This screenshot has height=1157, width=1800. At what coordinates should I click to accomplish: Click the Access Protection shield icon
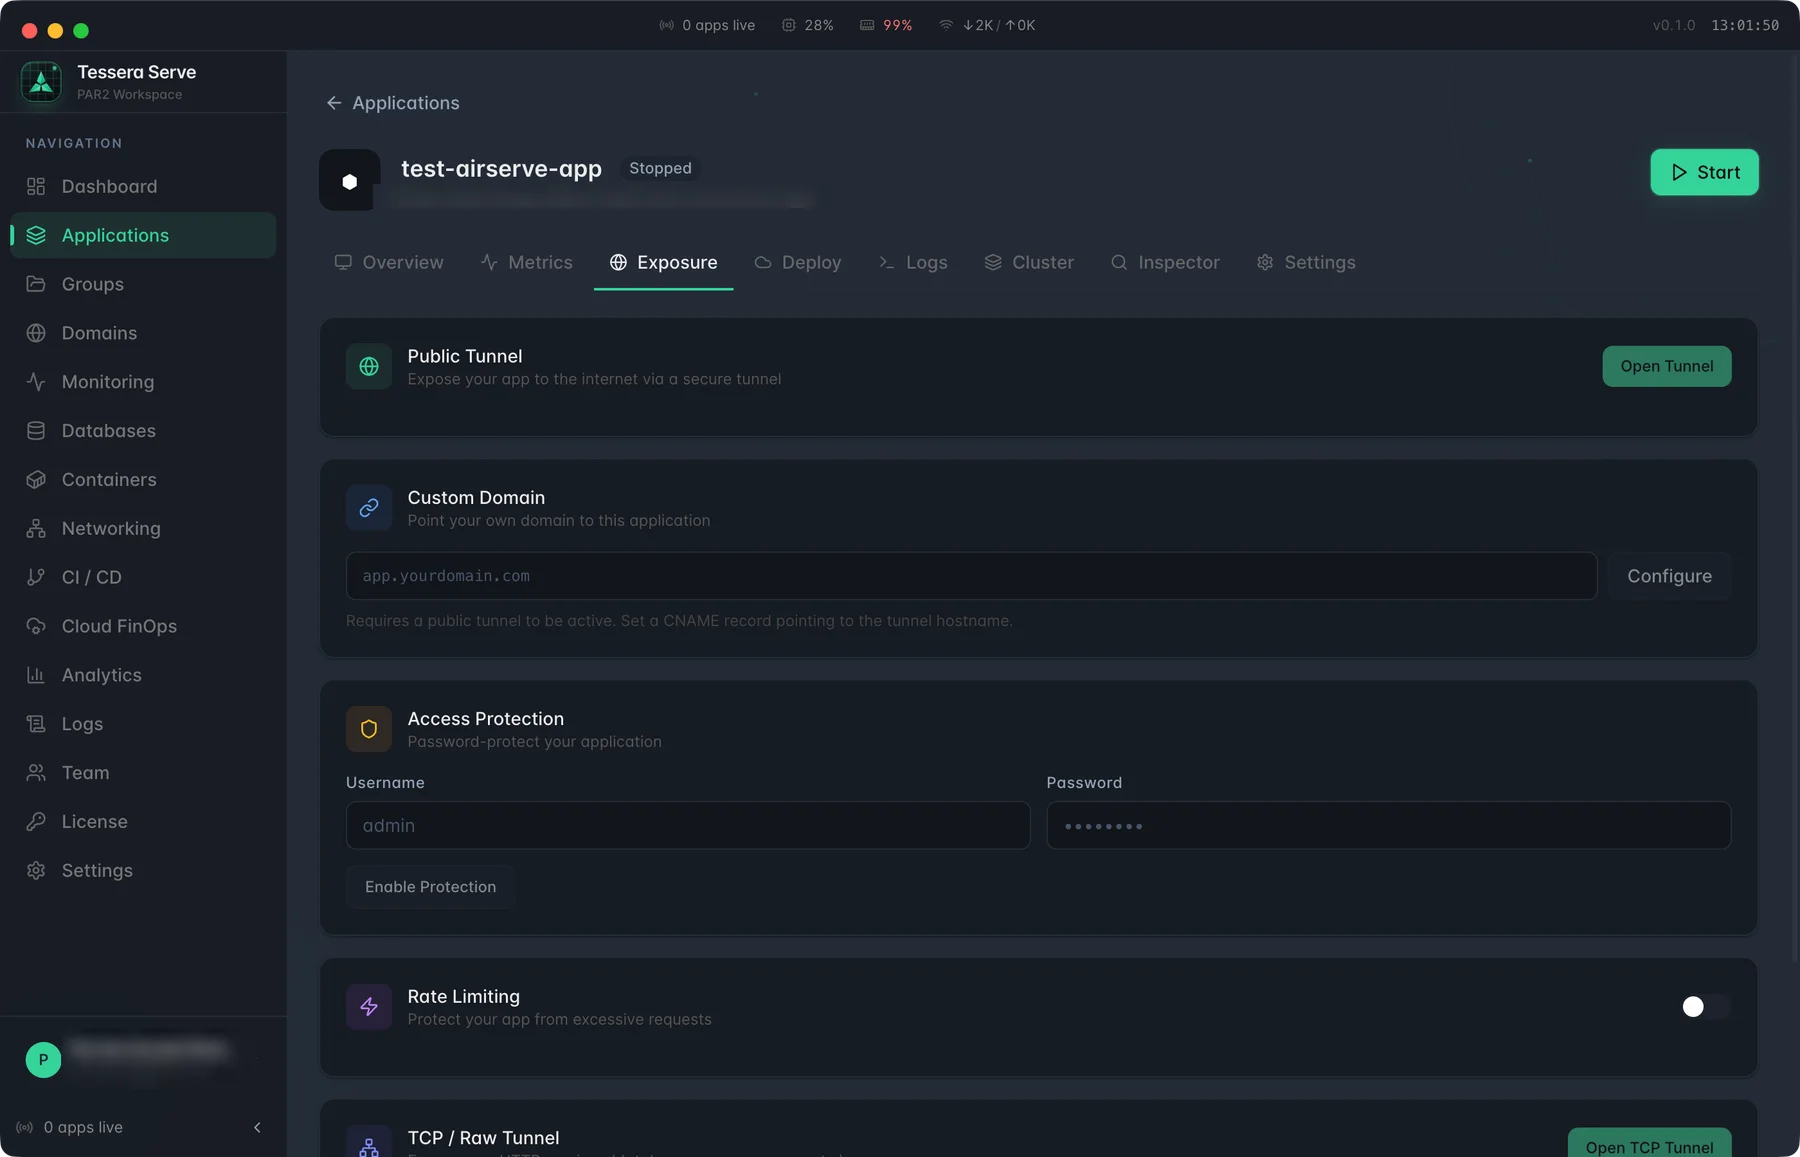[369, 730]
